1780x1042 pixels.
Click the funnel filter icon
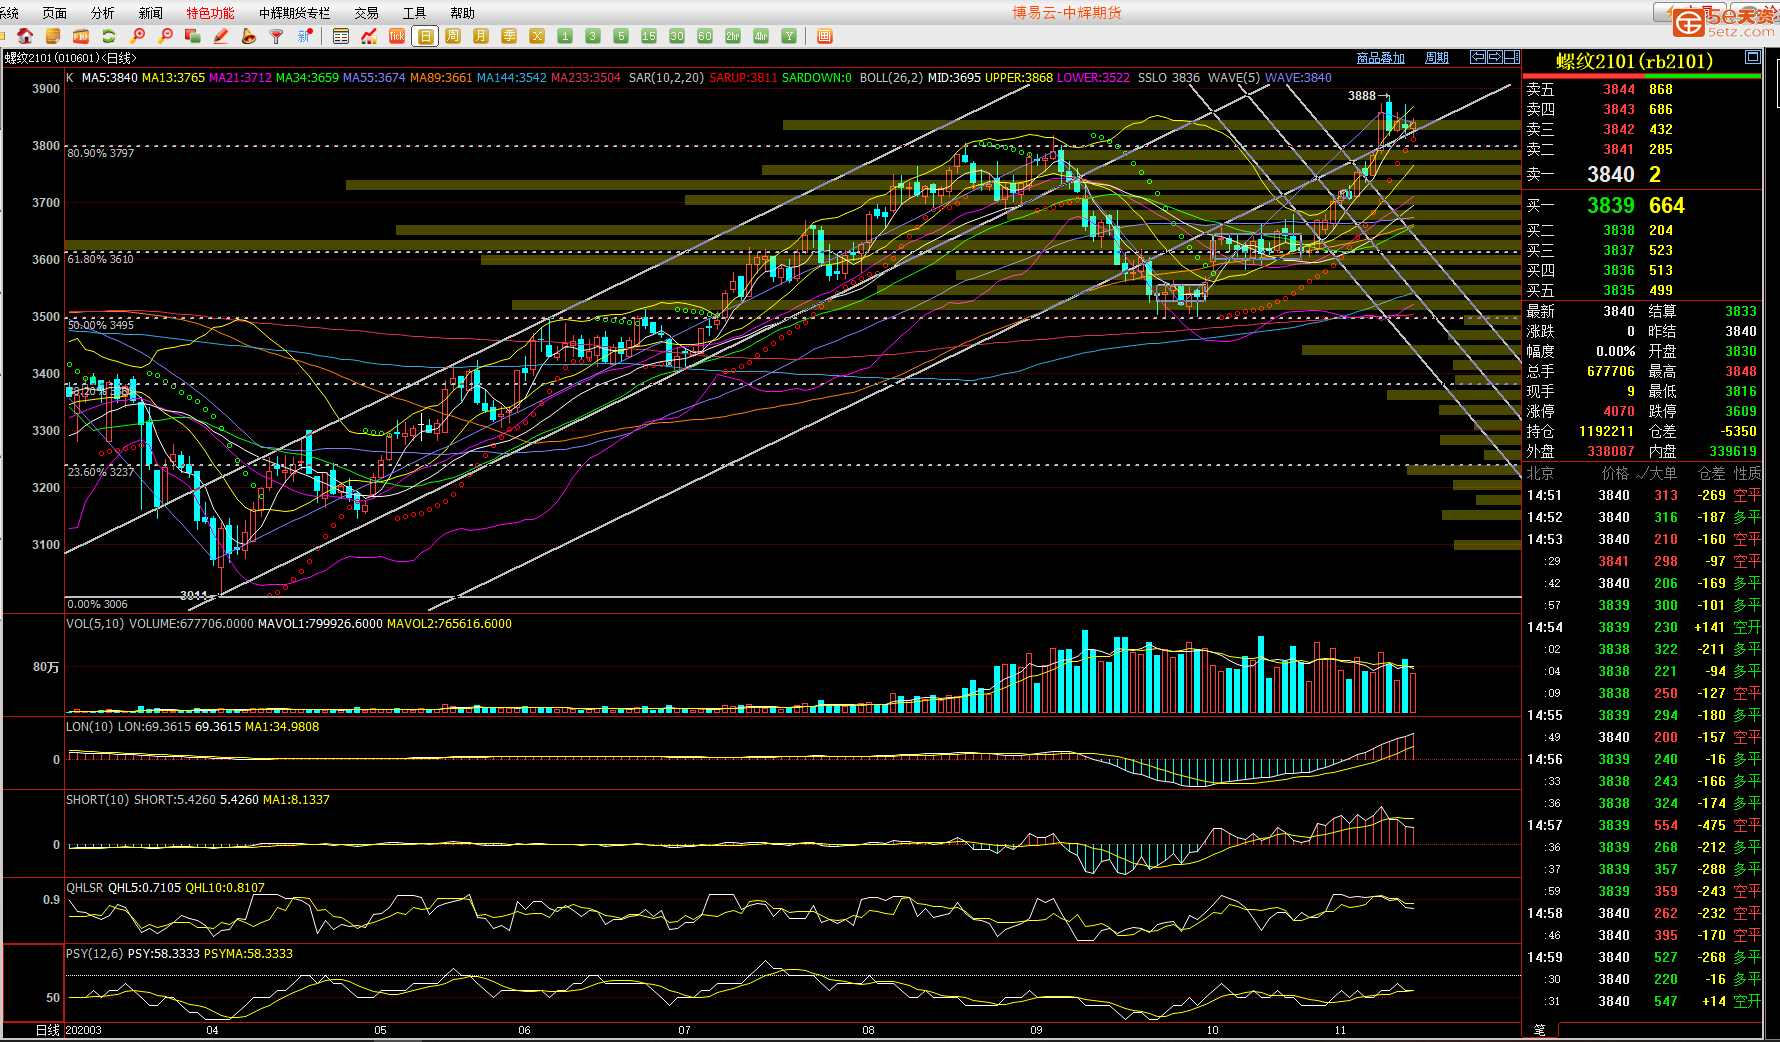[x=277, y=36]
